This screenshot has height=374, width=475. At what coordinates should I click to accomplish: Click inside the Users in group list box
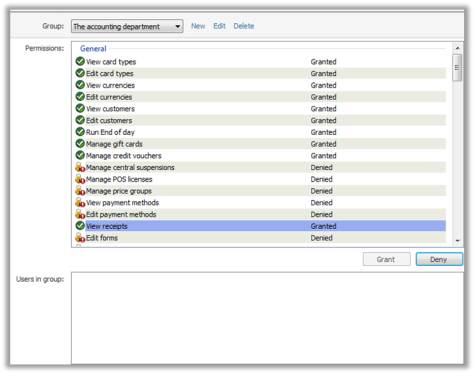[x=267, y=318]
